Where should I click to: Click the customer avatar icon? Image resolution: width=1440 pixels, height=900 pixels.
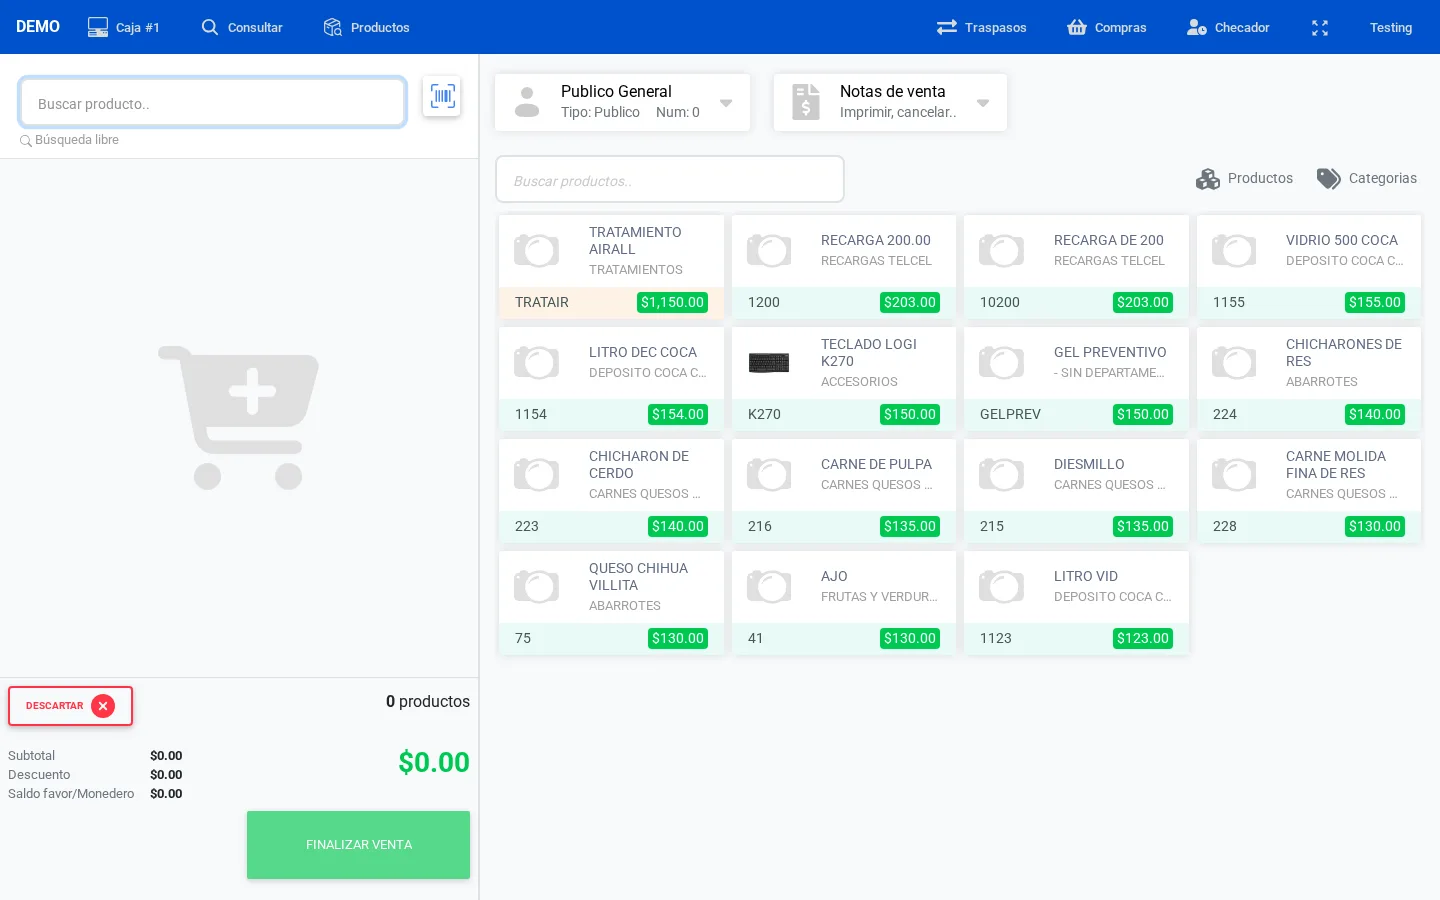[527, 102]
